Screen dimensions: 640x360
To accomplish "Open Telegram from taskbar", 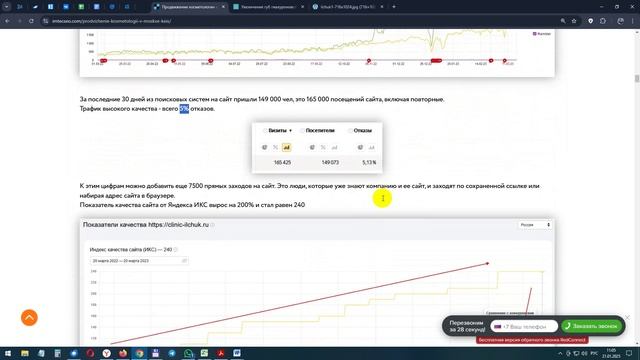I will tap(172, 353).
